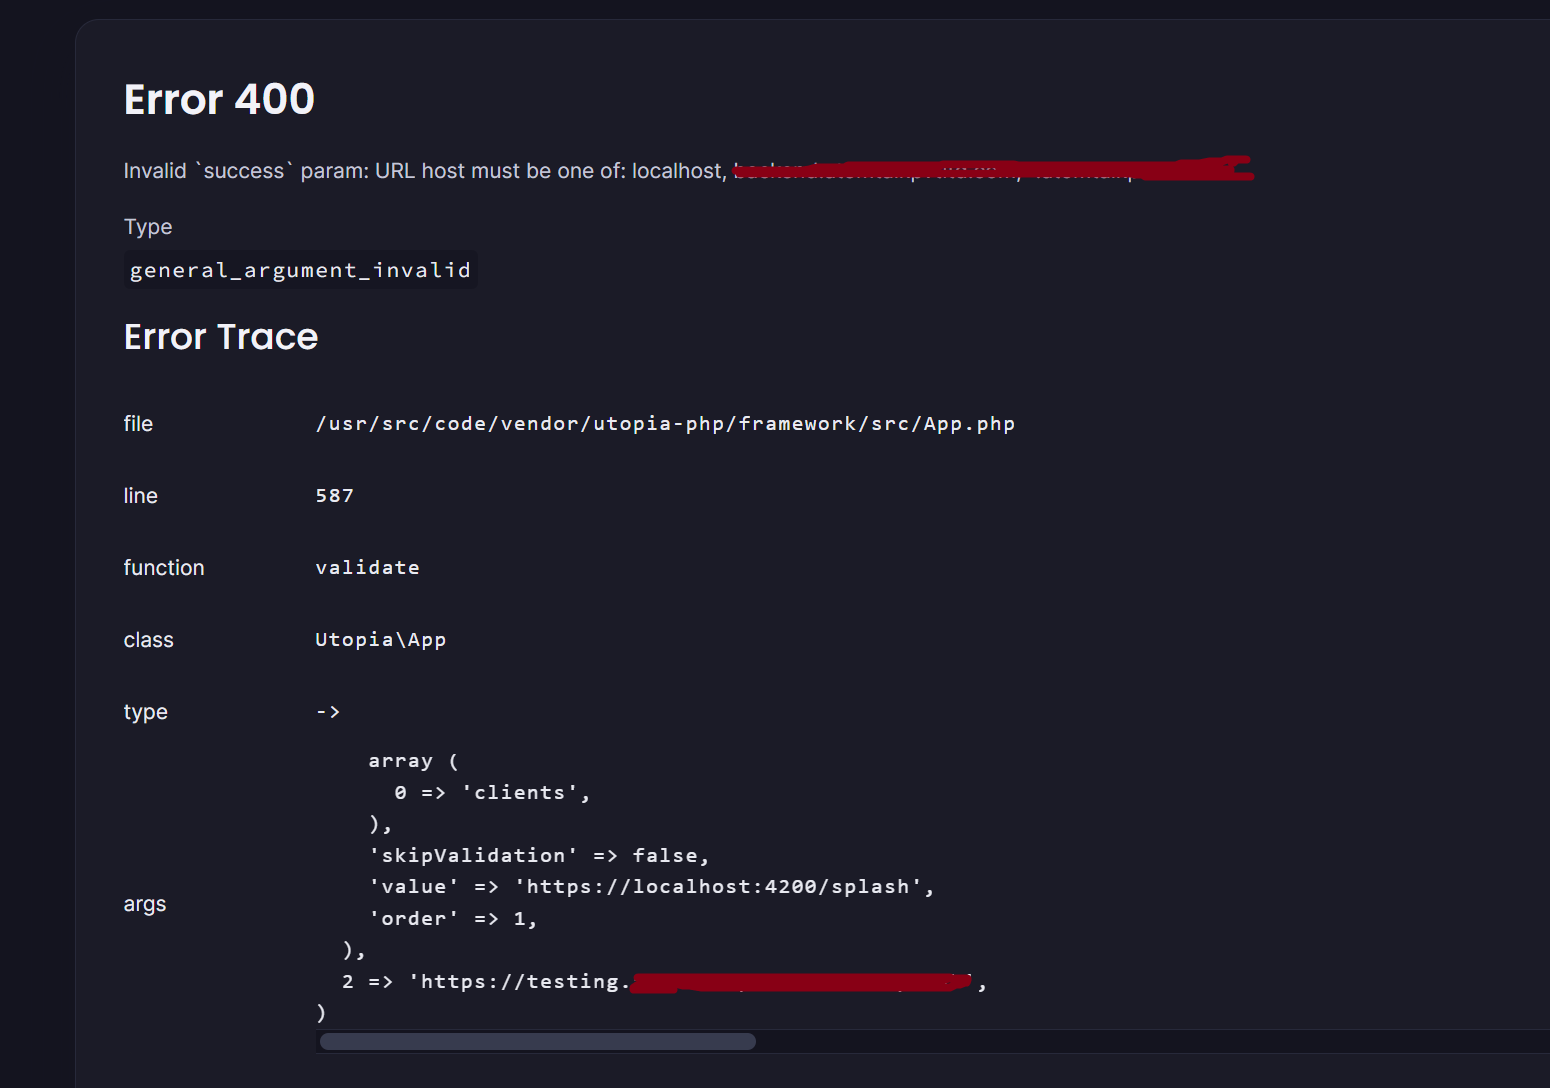Click the Error Trace heading
Image resolution: width=1550 pixels, height=1088 pixels.
221,336
